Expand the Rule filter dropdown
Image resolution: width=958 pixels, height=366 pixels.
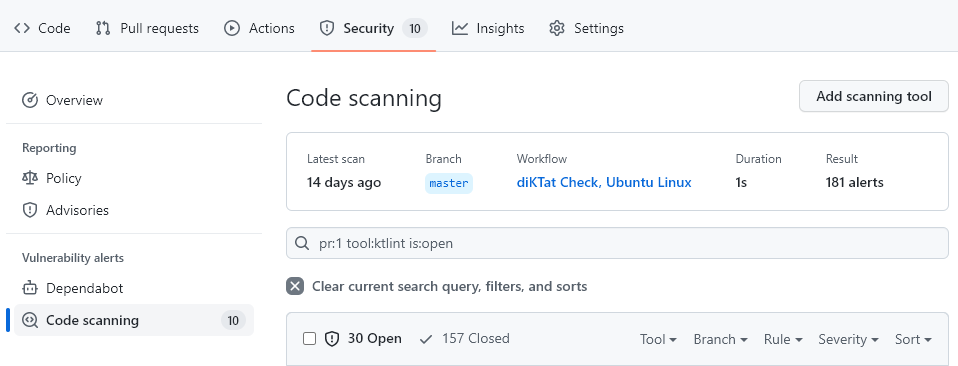point(783,339)
